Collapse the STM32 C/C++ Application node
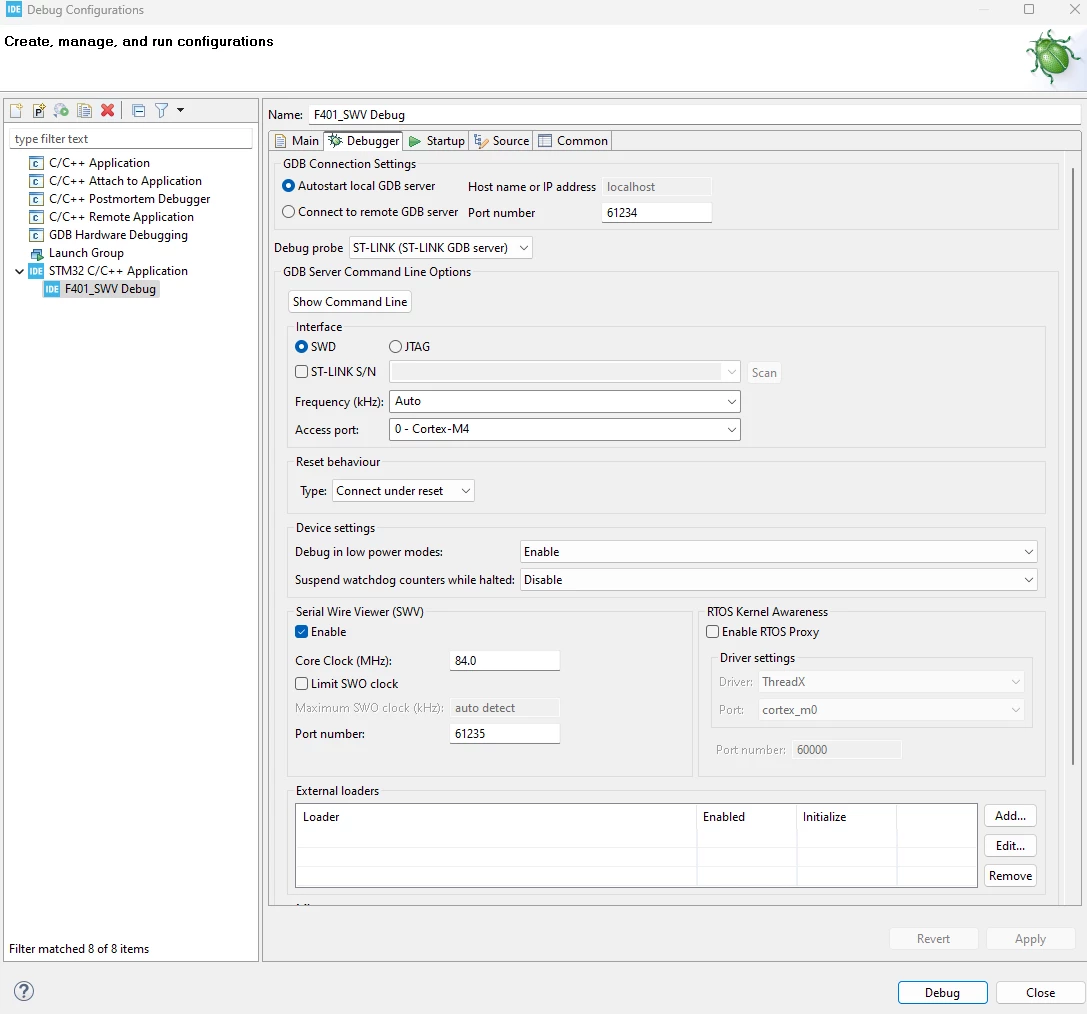The width and height of the screenshot is (1087, 1014). (19, 272)
